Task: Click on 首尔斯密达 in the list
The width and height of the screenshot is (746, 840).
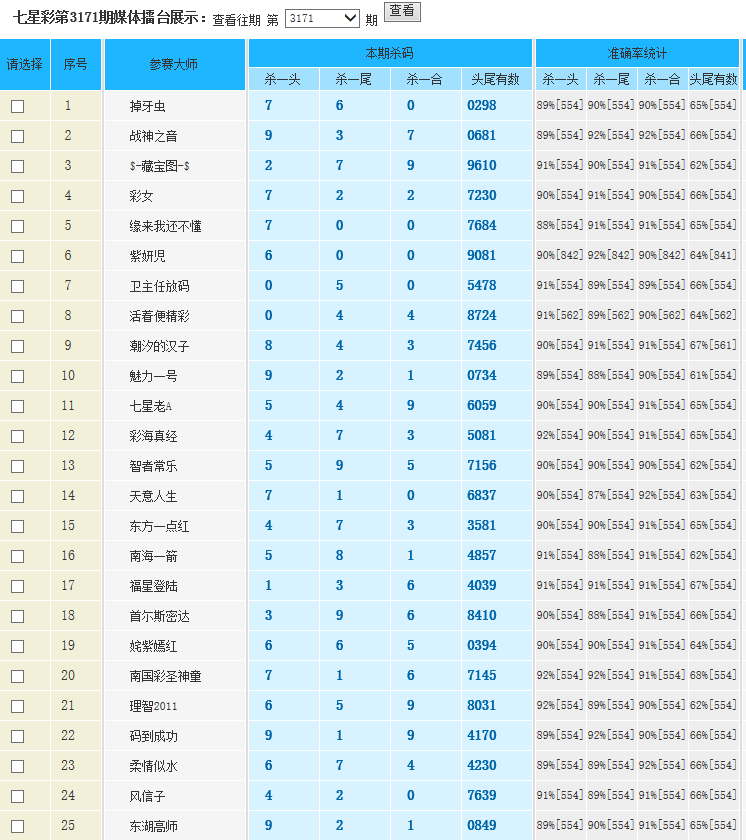Action: [x=159, y=616]
